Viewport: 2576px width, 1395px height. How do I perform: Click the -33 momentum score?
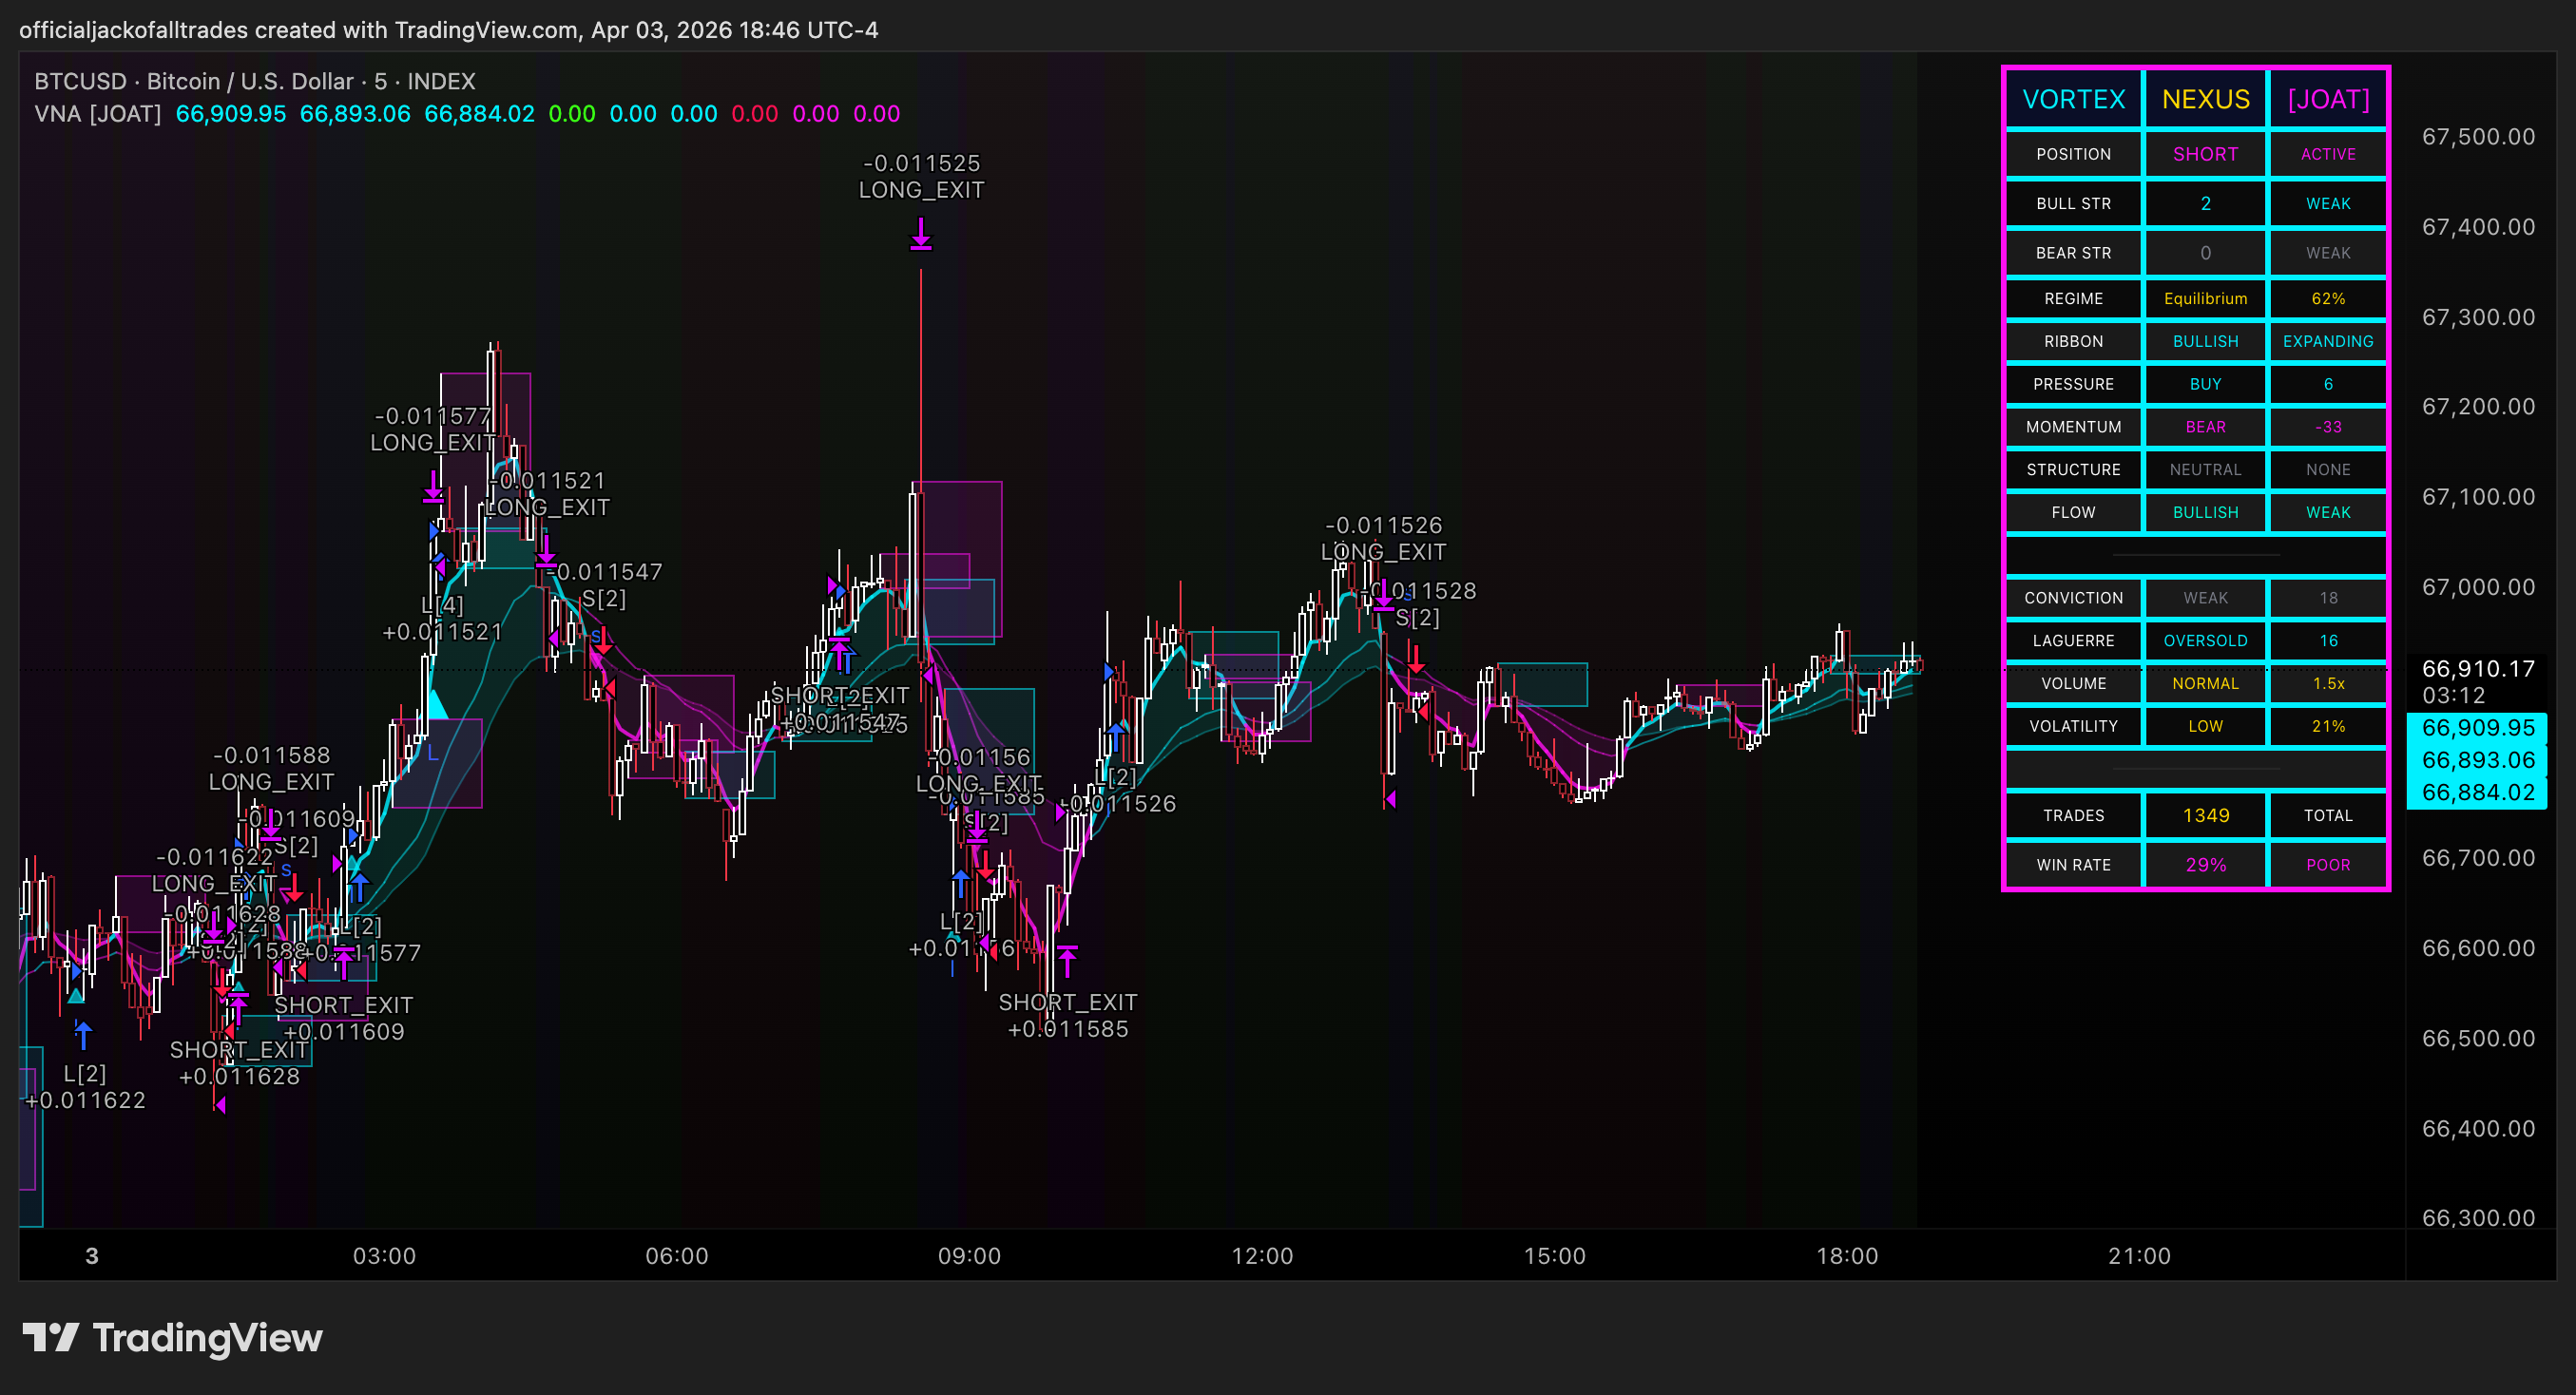tap(2328, 427)
